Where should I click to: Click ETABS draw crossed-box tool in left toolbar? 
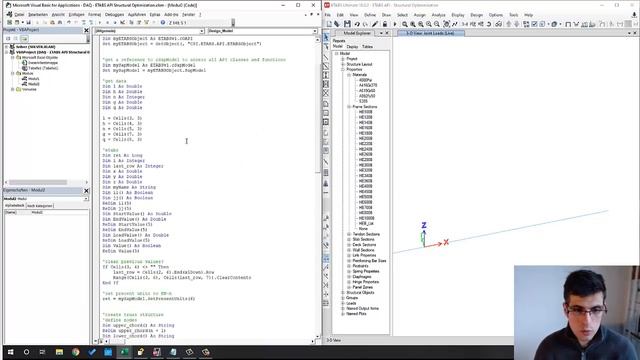click(x=326, y=93)
